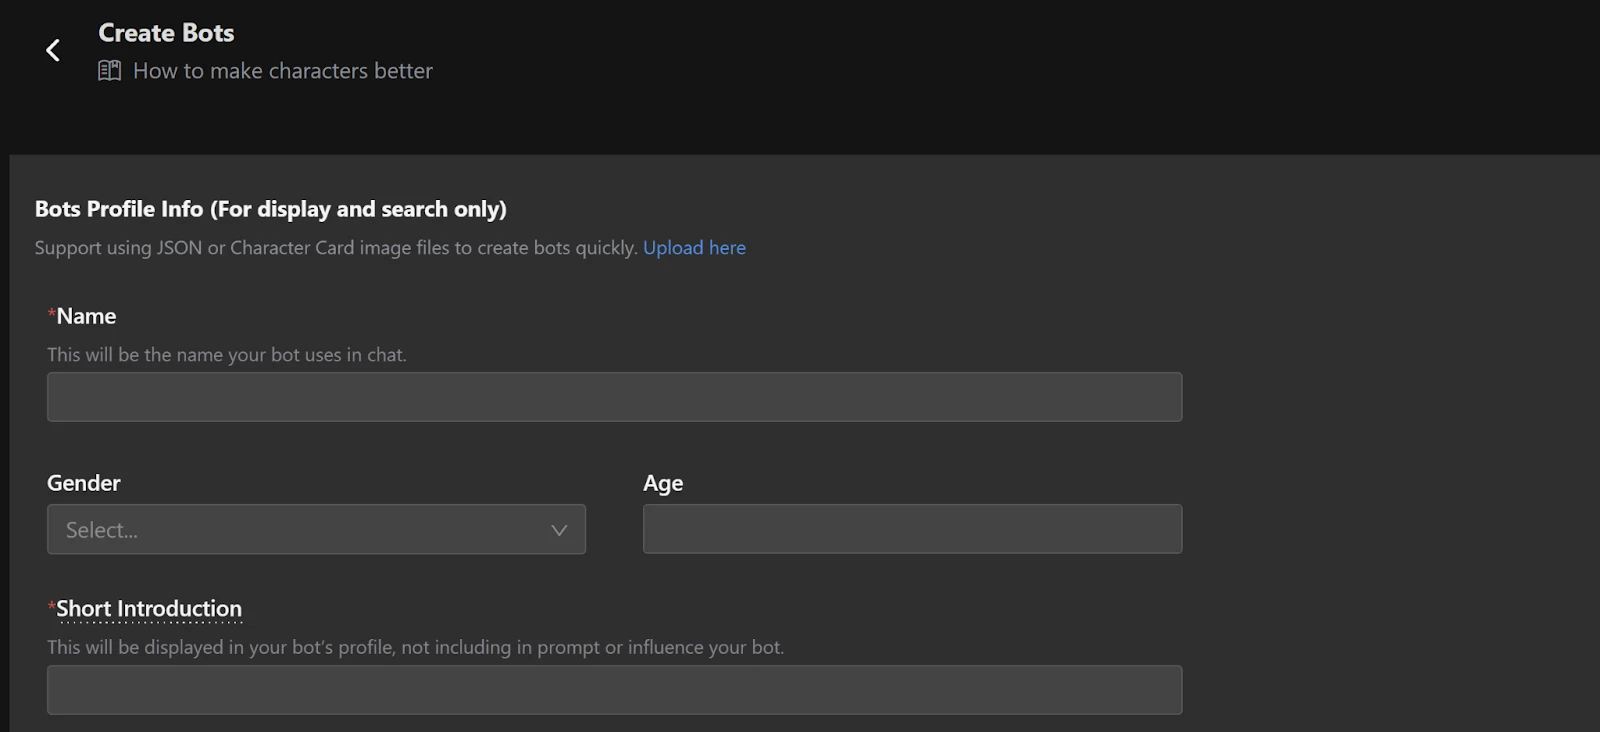This screenshot has height=732, width=1600.
Task: Click the Select... placeholder in Gender
Action: tap(102, 530)
